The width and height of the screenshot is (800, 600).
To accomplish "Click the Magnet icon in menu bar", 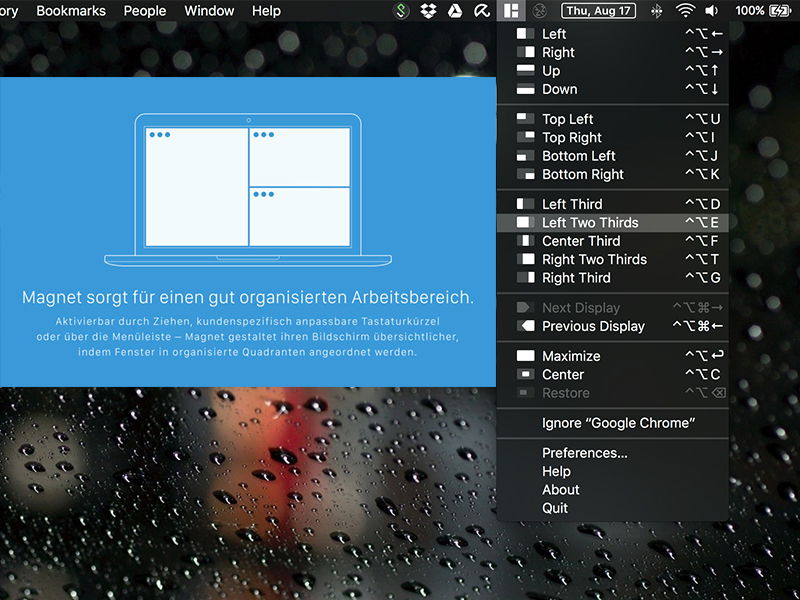I will (511, 10).
